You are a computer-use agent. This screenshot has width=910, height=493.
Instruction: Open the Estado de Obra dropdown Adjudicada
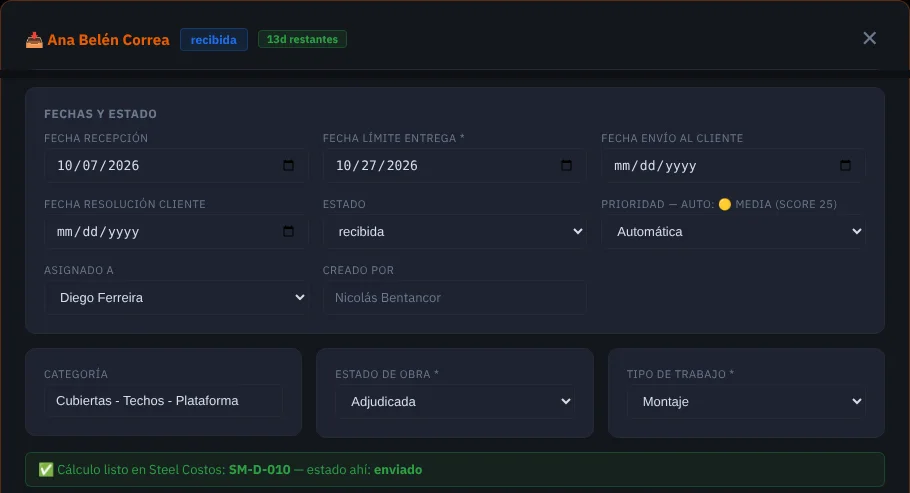[454, 401]
